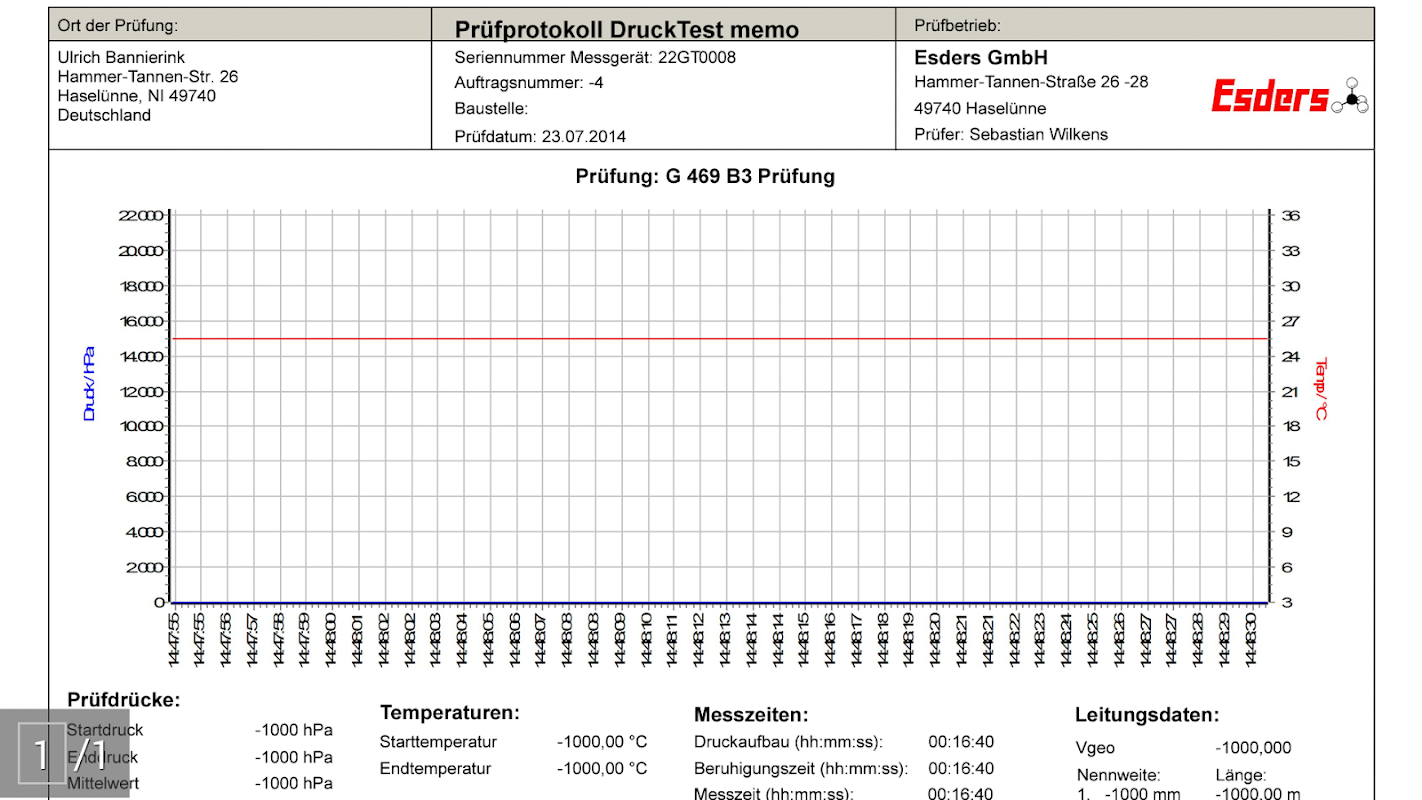This screenshot has height=800, width=1422.
Task: Click the Vgeo value '-1000,000'
Action: [1253, 748]
